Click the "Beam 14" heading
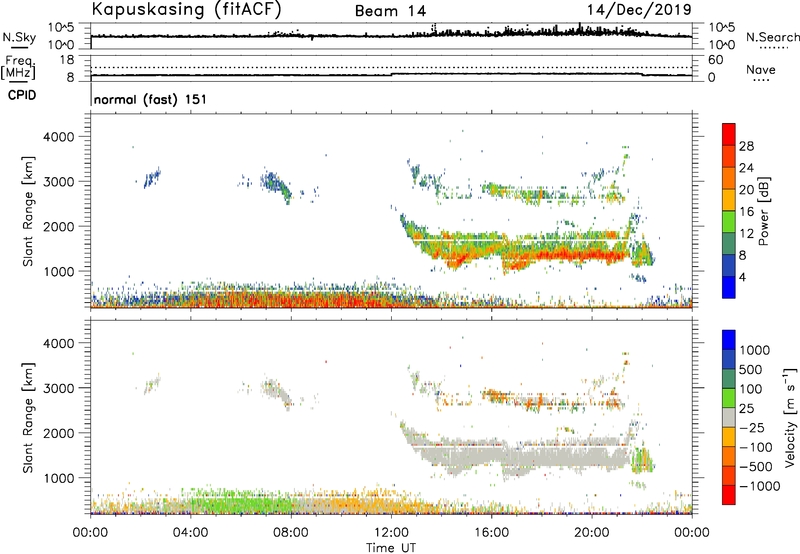 (x=390, y=11)
